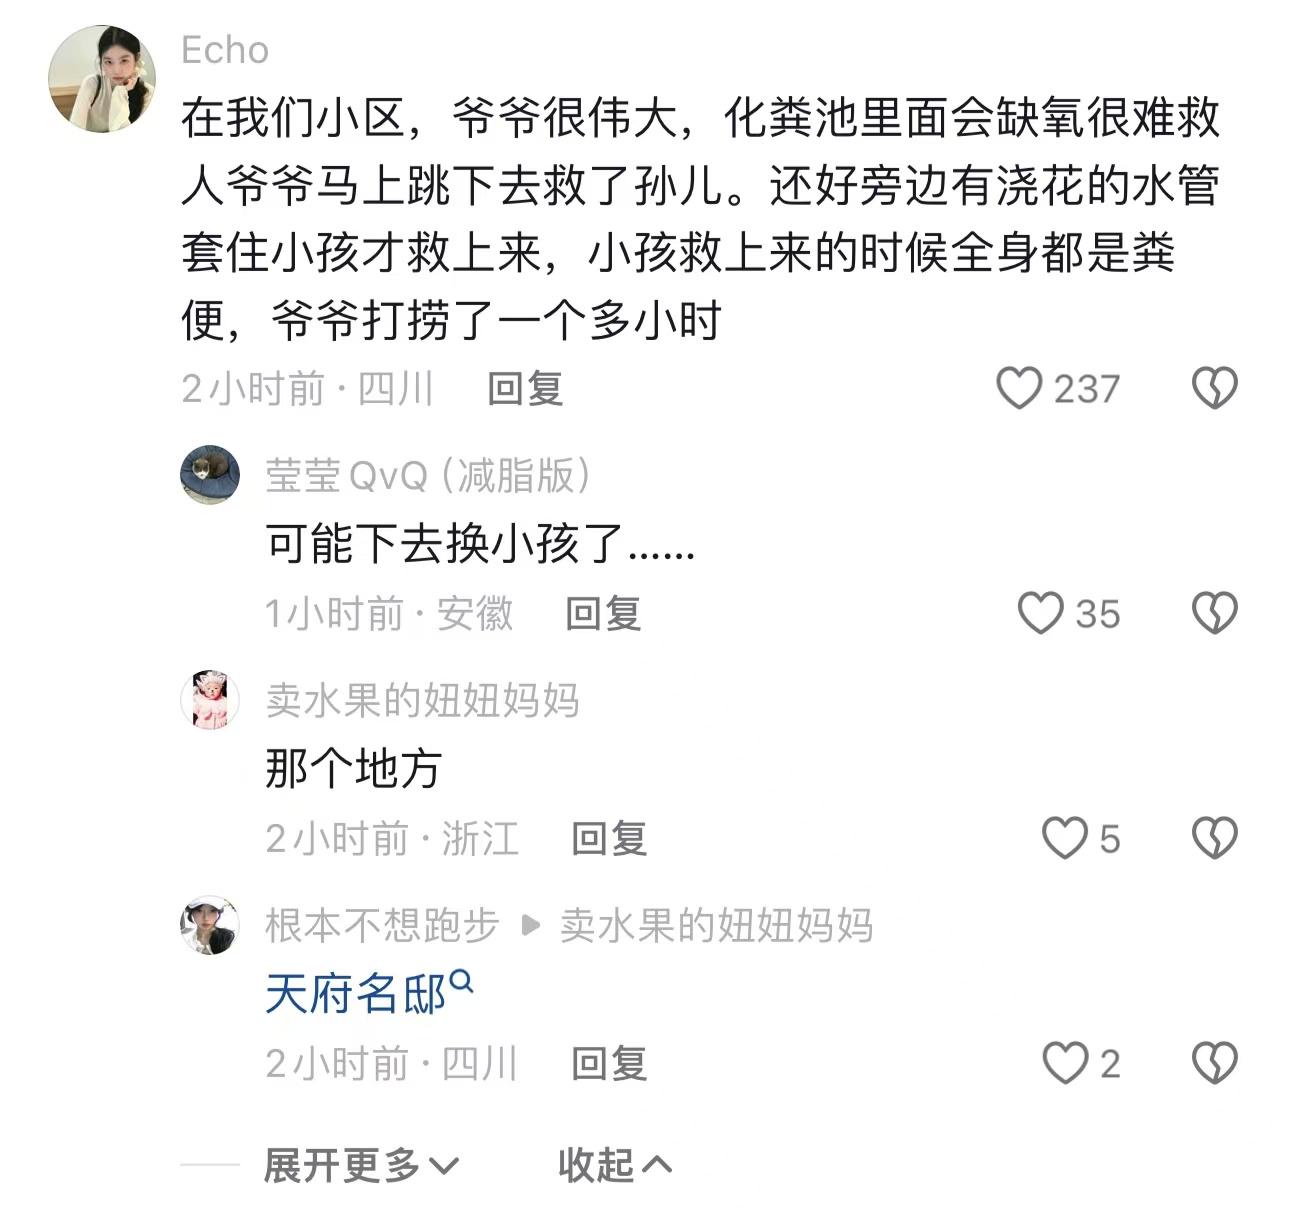Open the username 根本不想跑步
This screenshot has height=1226, width=1290.
381,926
